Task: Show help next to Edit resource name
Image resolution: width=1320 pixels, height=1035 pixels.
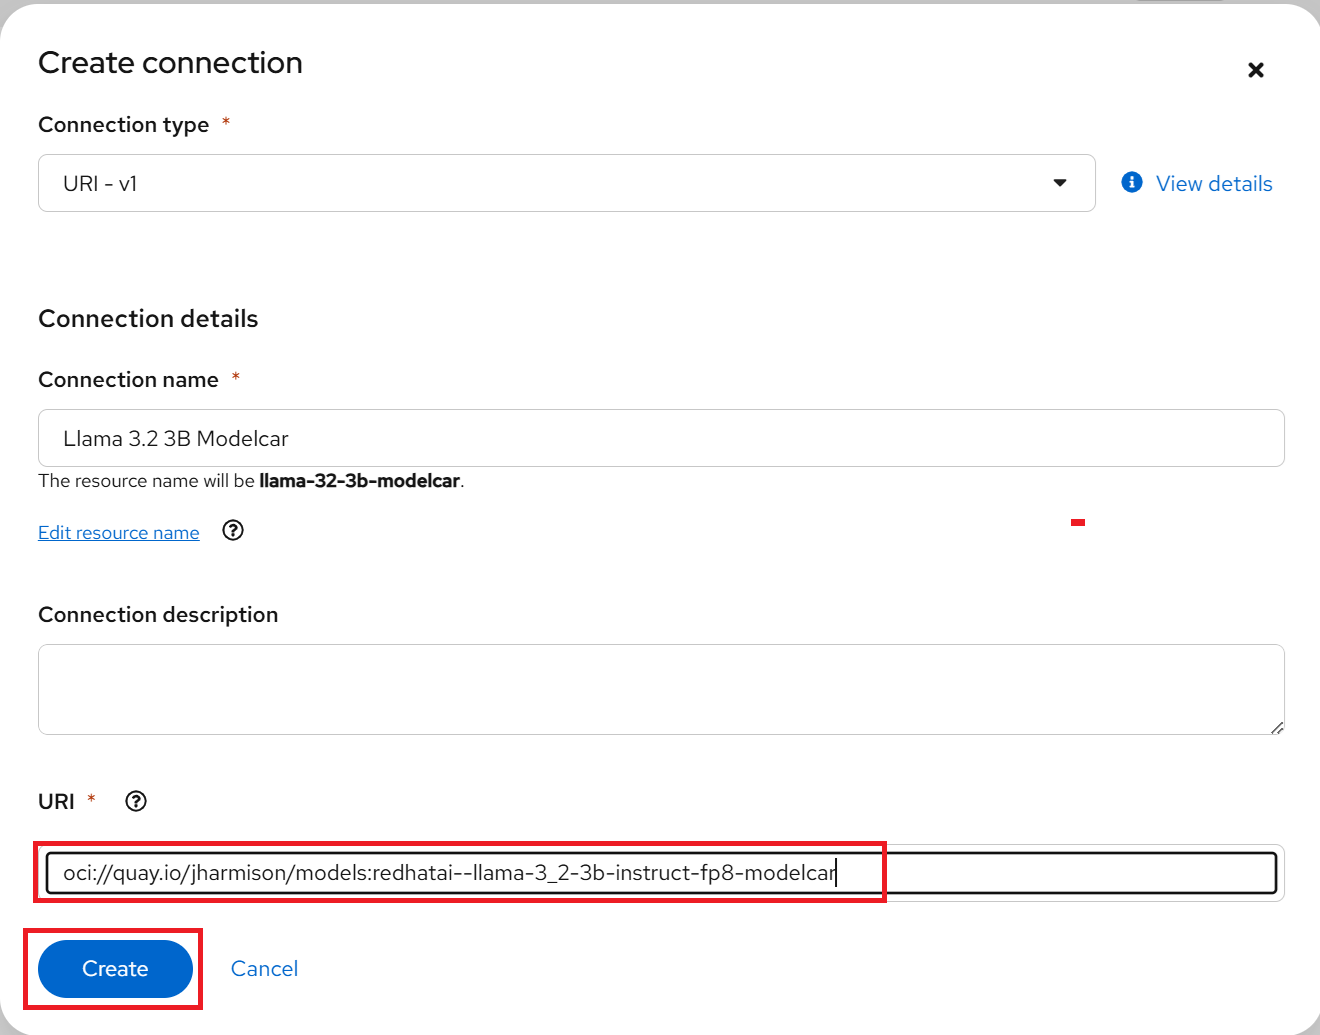Action: (x=233, y=531)
